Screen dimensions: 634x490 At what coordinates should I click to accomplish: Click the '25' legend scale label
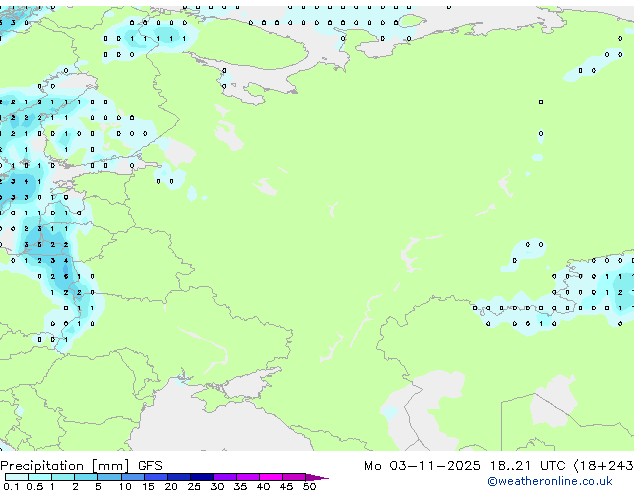194,486
